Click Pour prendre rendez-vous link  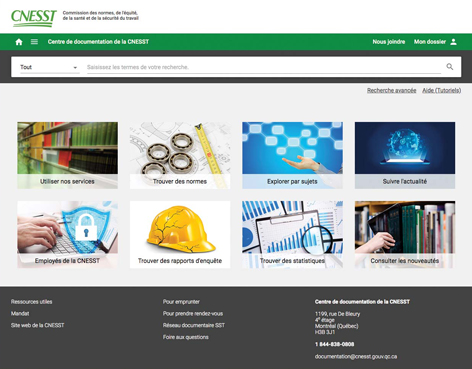coord(193,314)
